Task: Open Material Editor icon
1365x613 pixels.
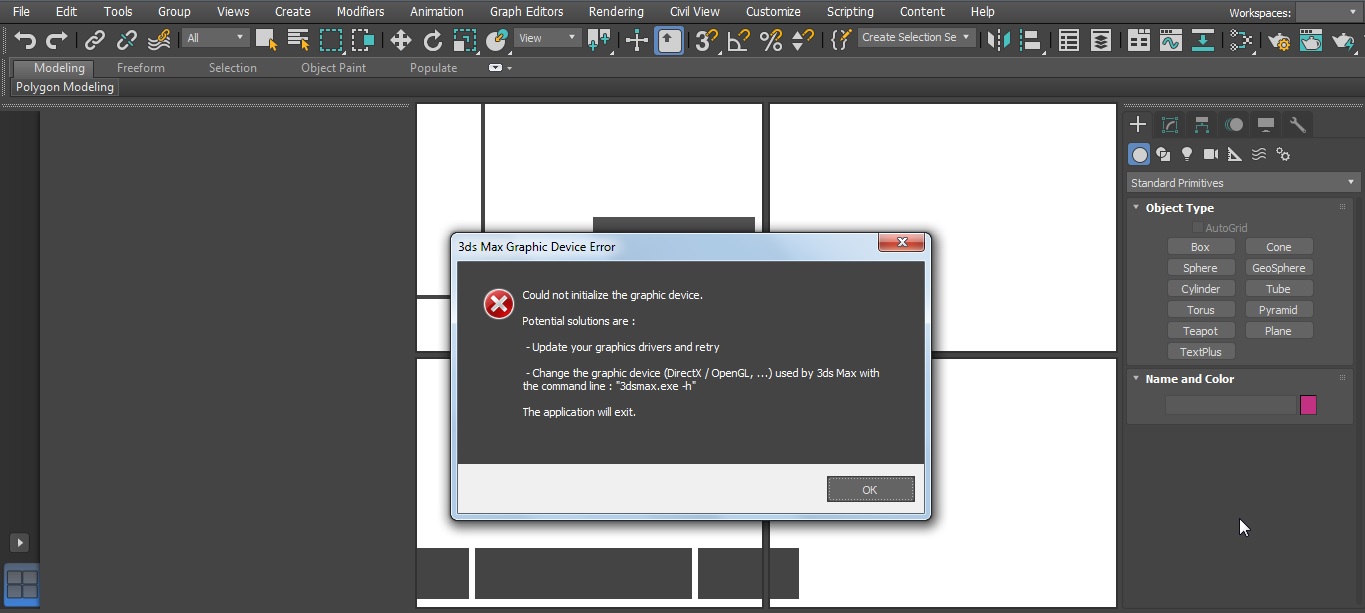Action: click(x=1241, y=40)
